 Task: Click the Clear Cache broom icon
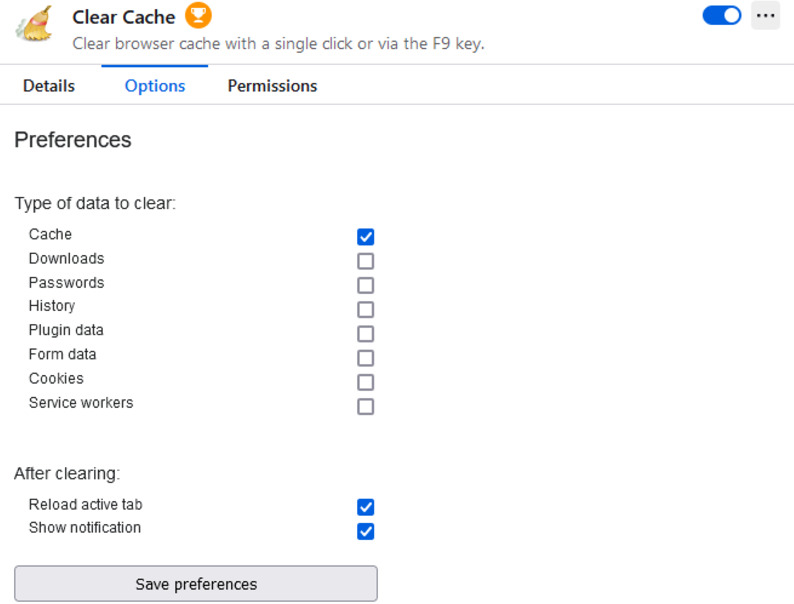34,24
